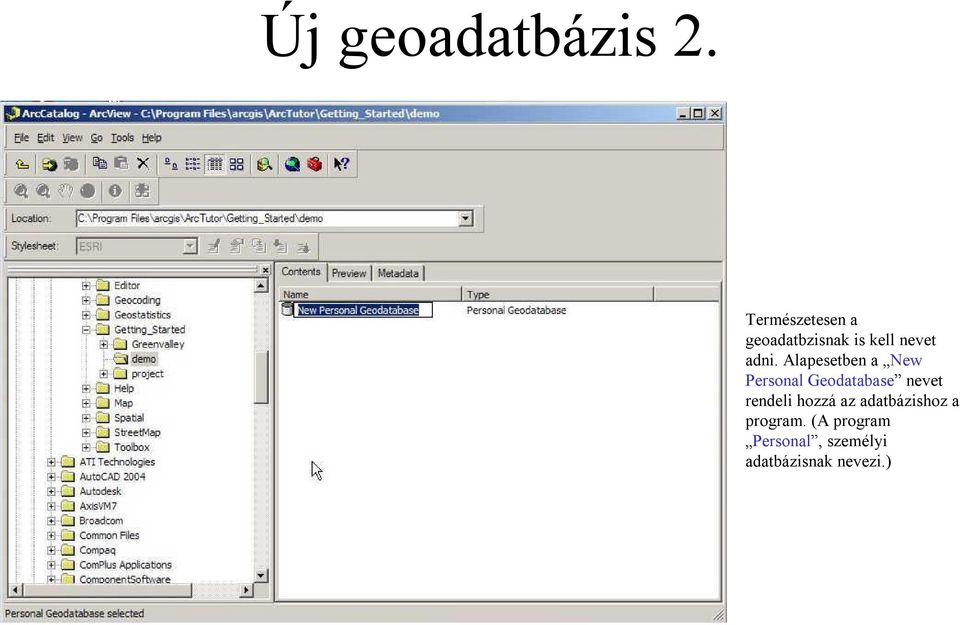
Task: Switch to the Metadata tab
Action: point(398,274)
